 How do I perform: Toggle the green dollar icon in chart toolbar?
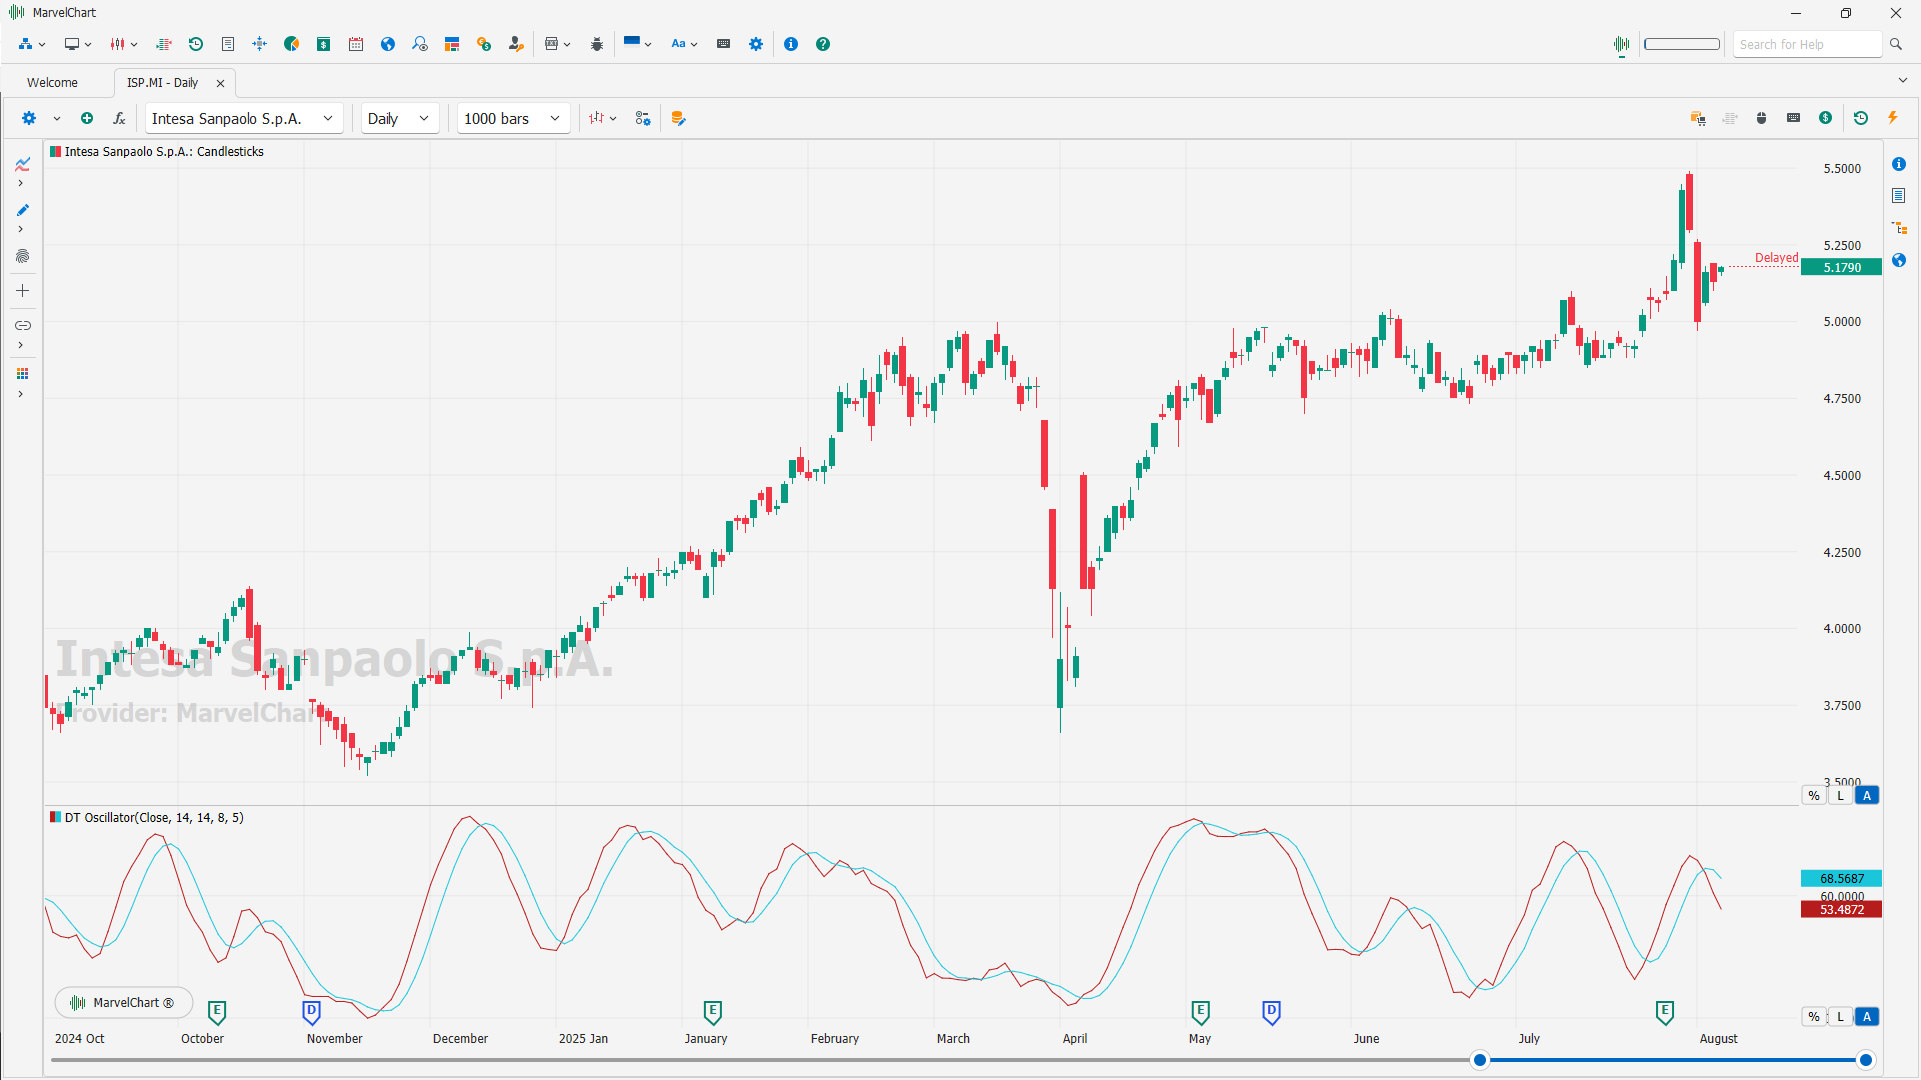coord(1826,118)
